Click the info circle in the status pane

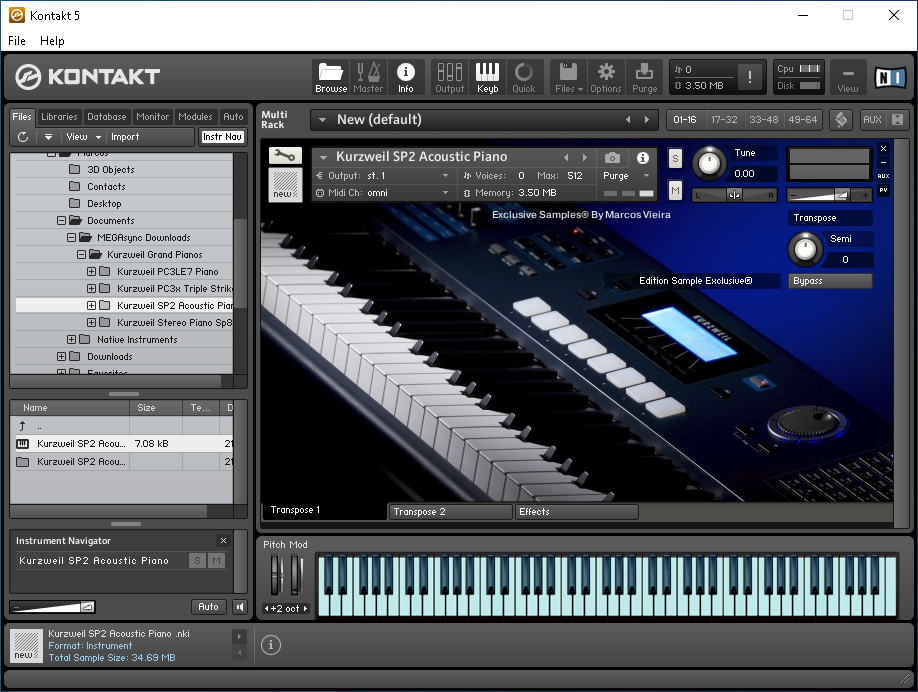tap(270, 645)
